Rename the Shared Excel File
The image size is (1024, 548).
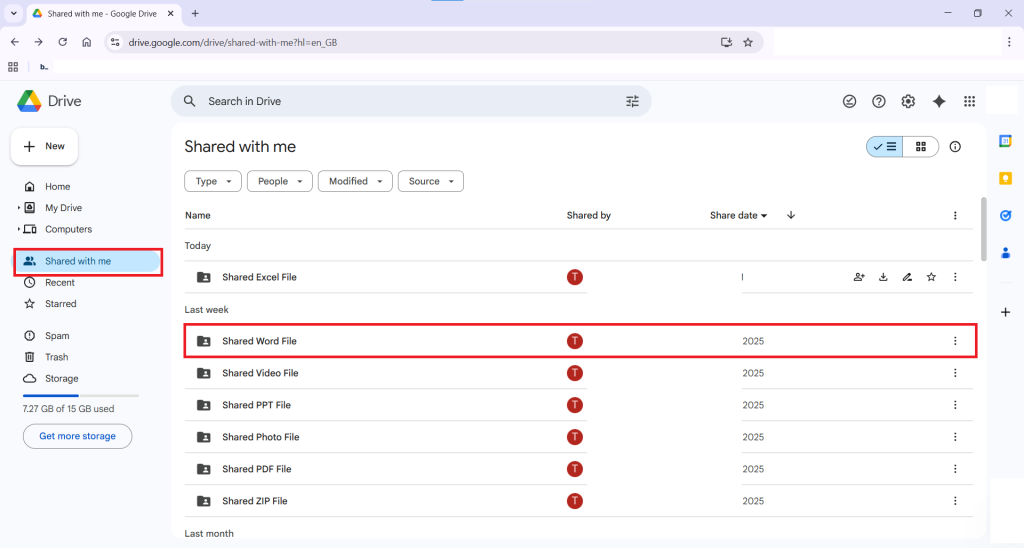point(907,277)
